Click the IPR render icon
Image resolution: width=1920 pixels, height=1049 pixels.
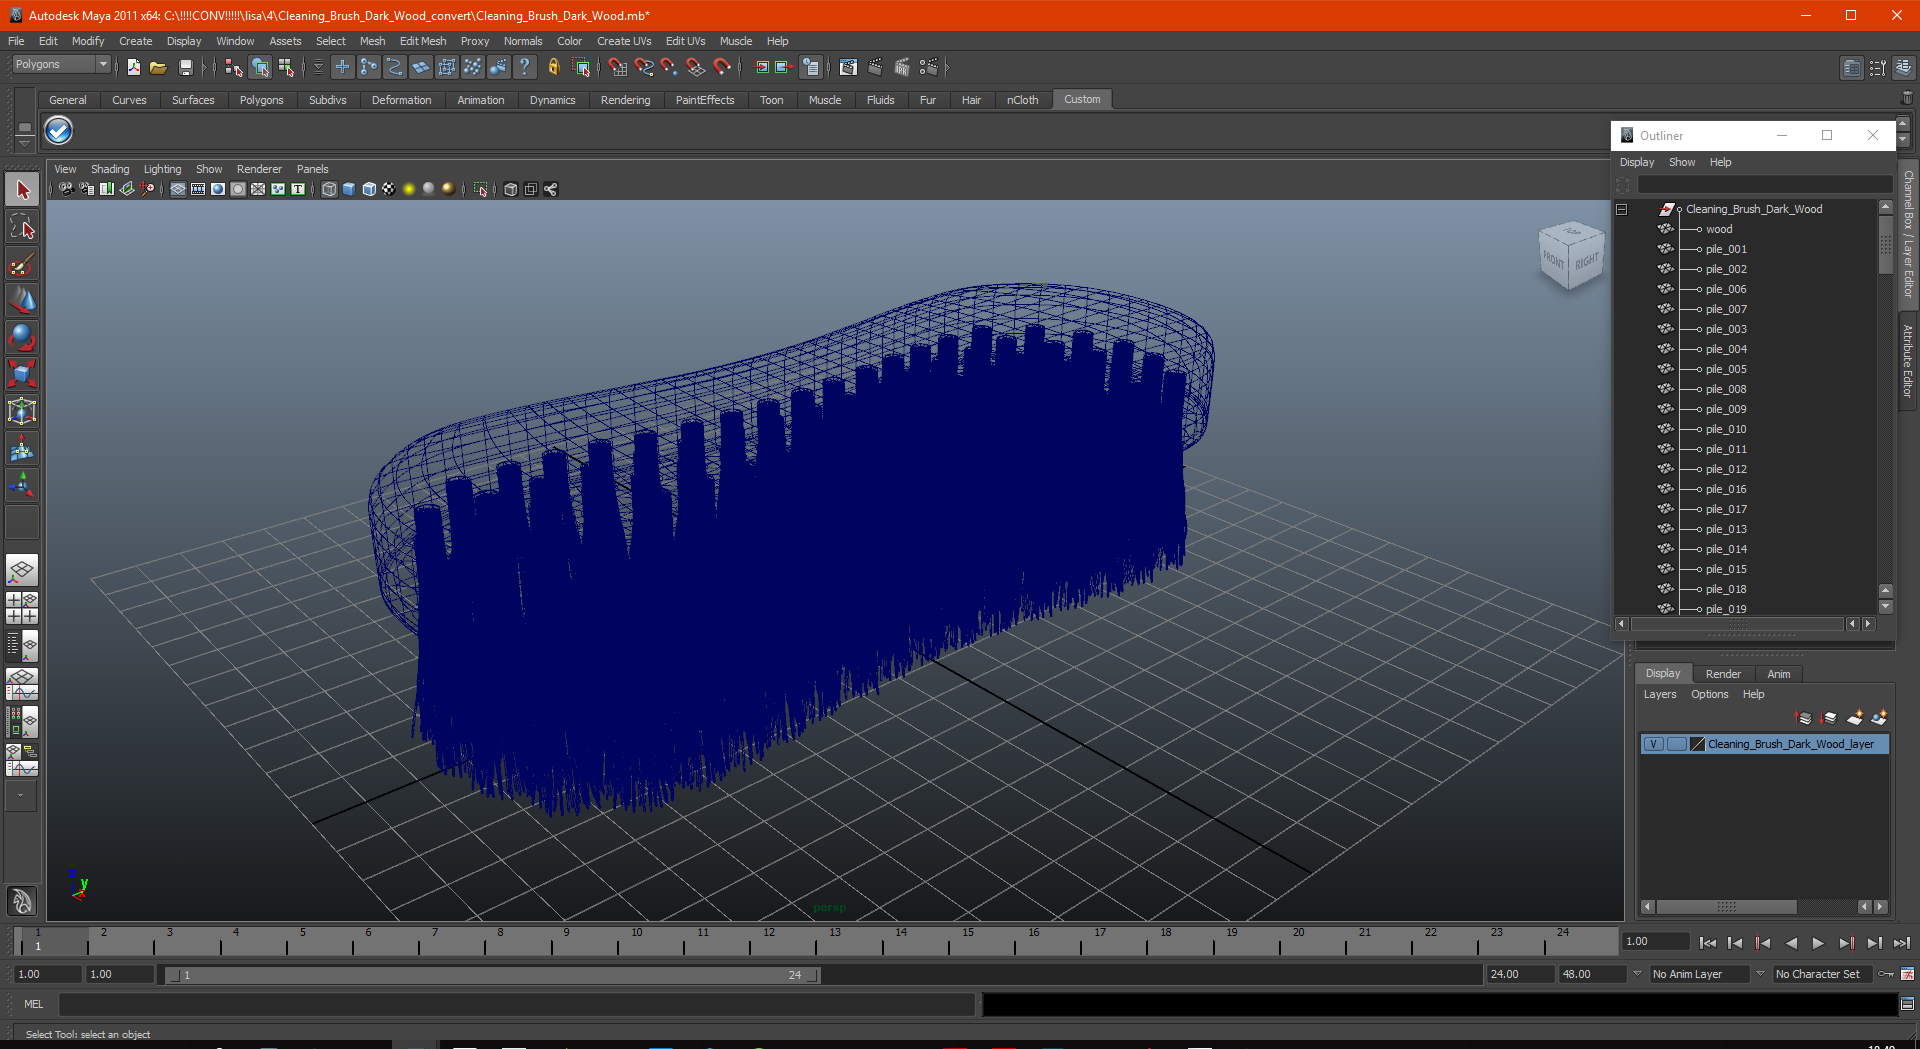902,67
